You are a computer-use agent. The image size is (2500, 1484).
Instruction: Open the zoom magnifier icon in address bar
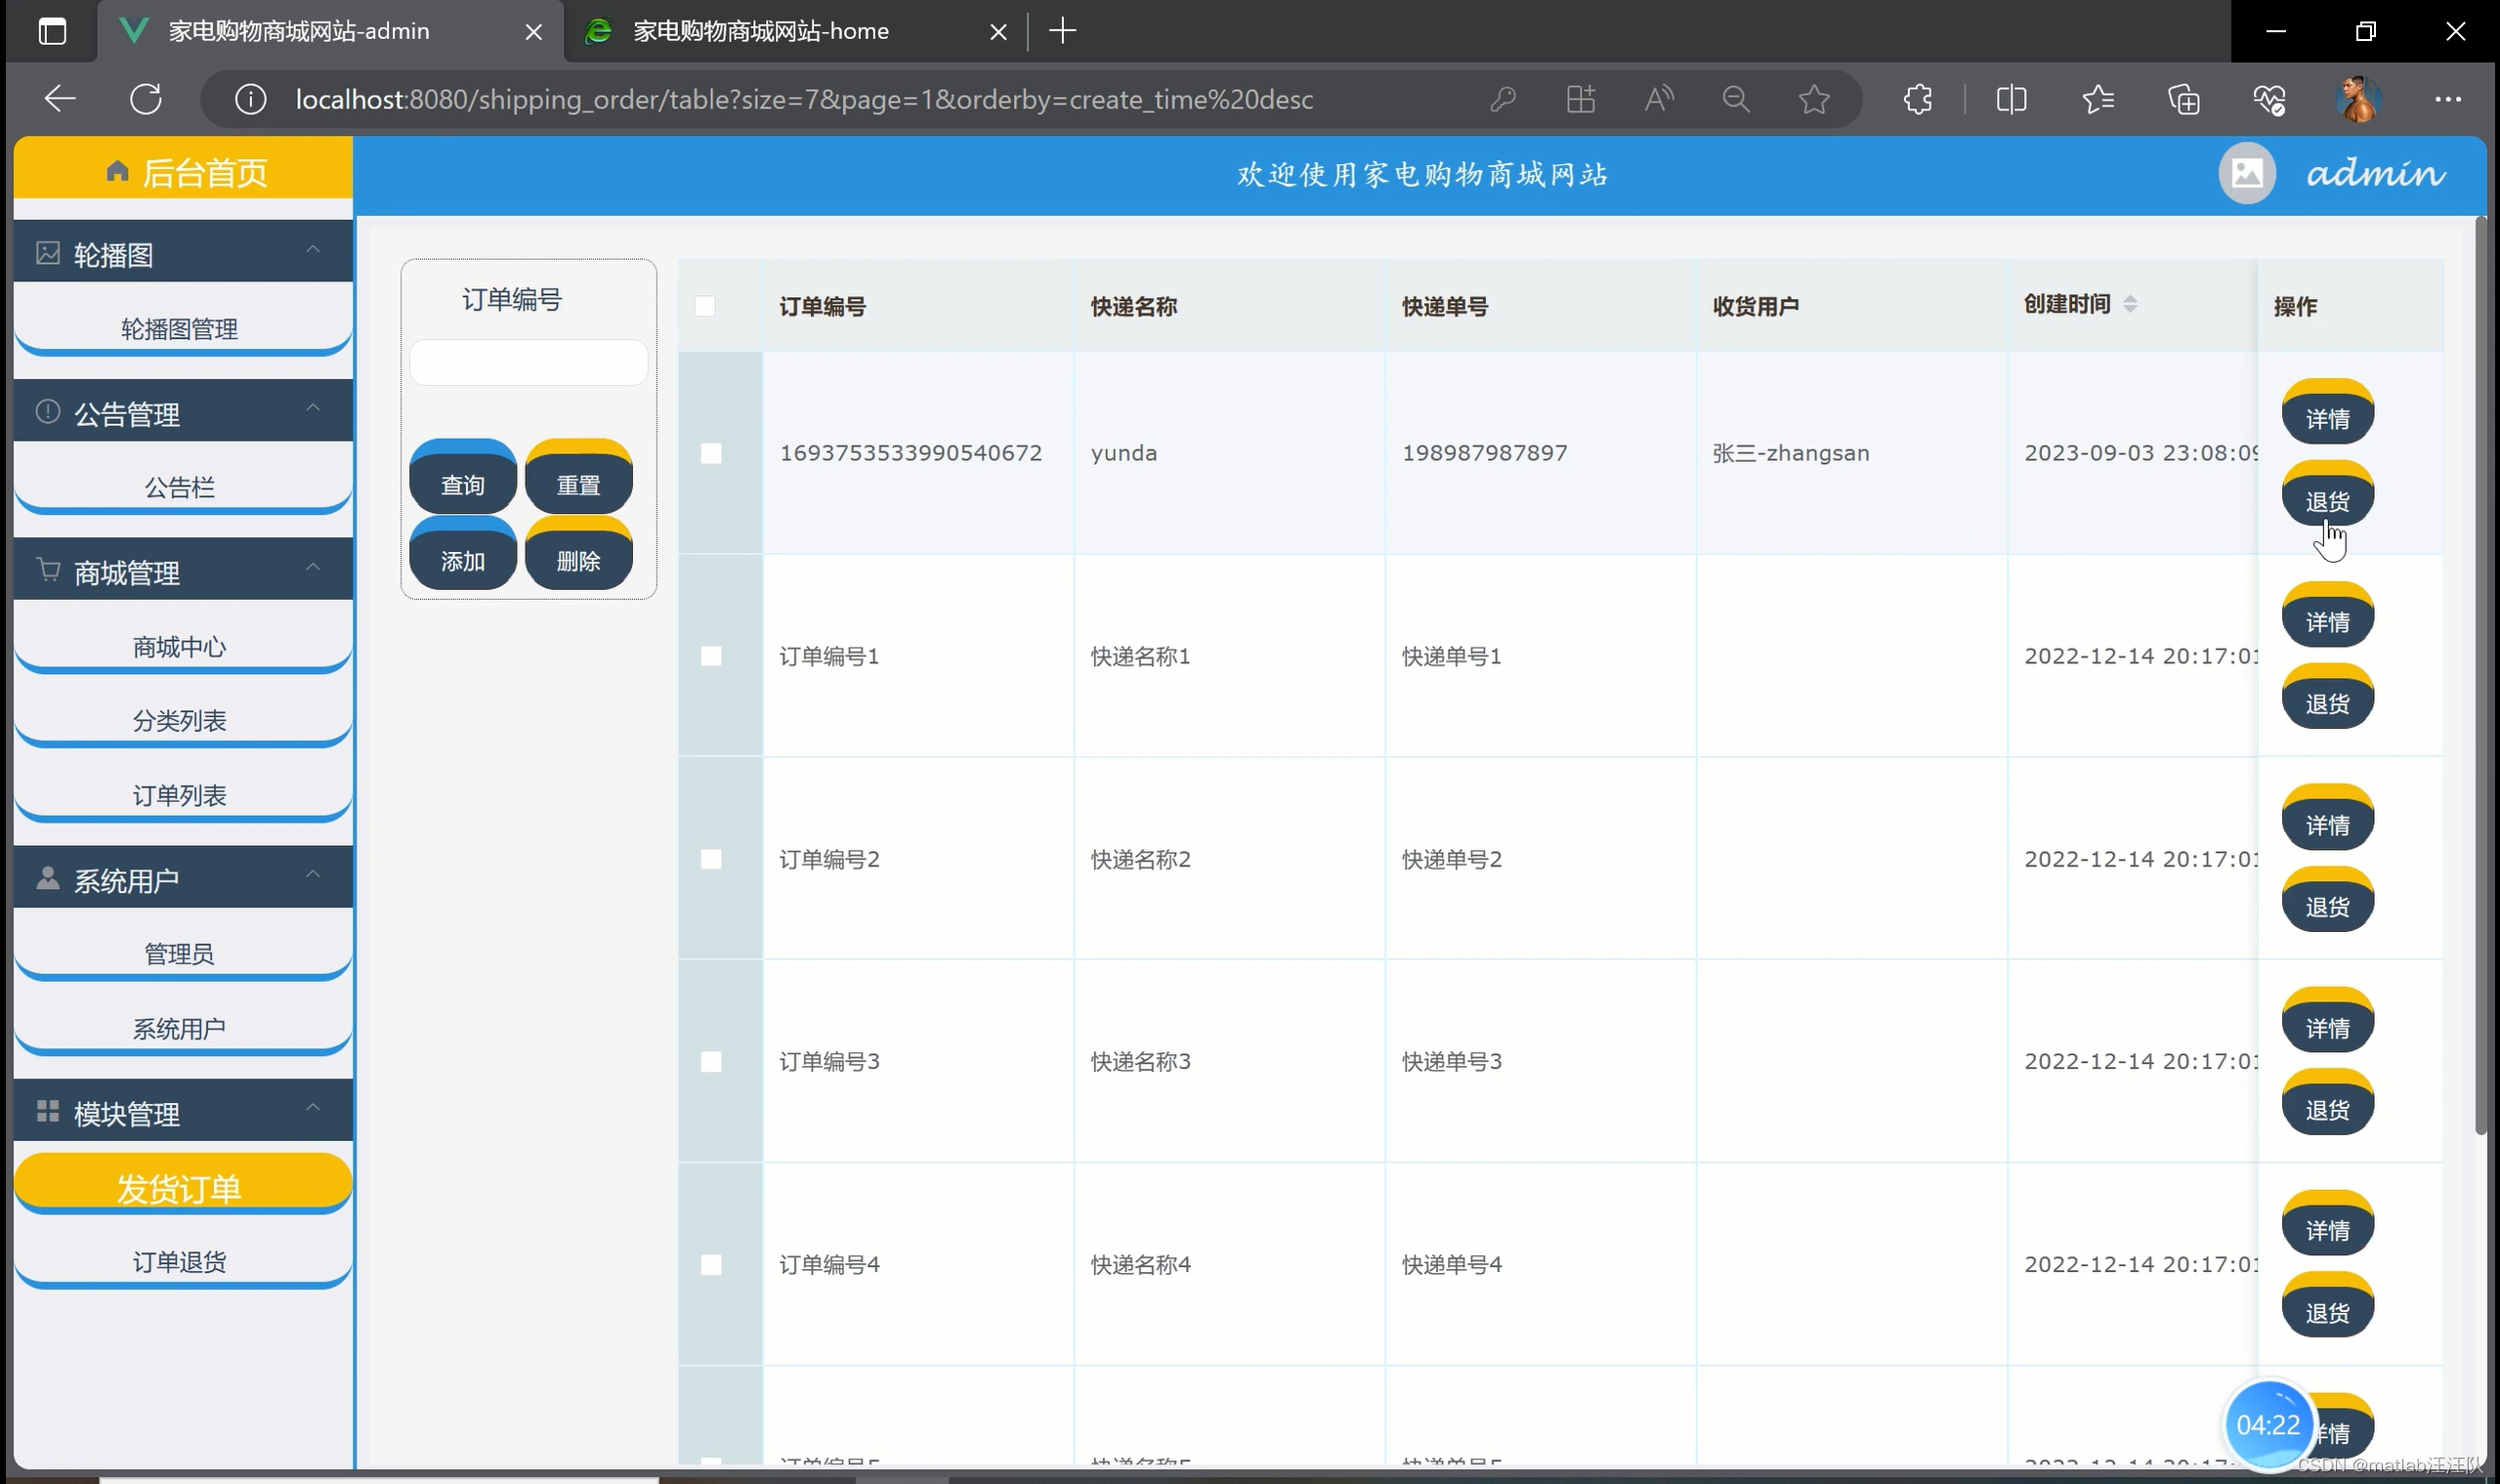pos(1736,99)
